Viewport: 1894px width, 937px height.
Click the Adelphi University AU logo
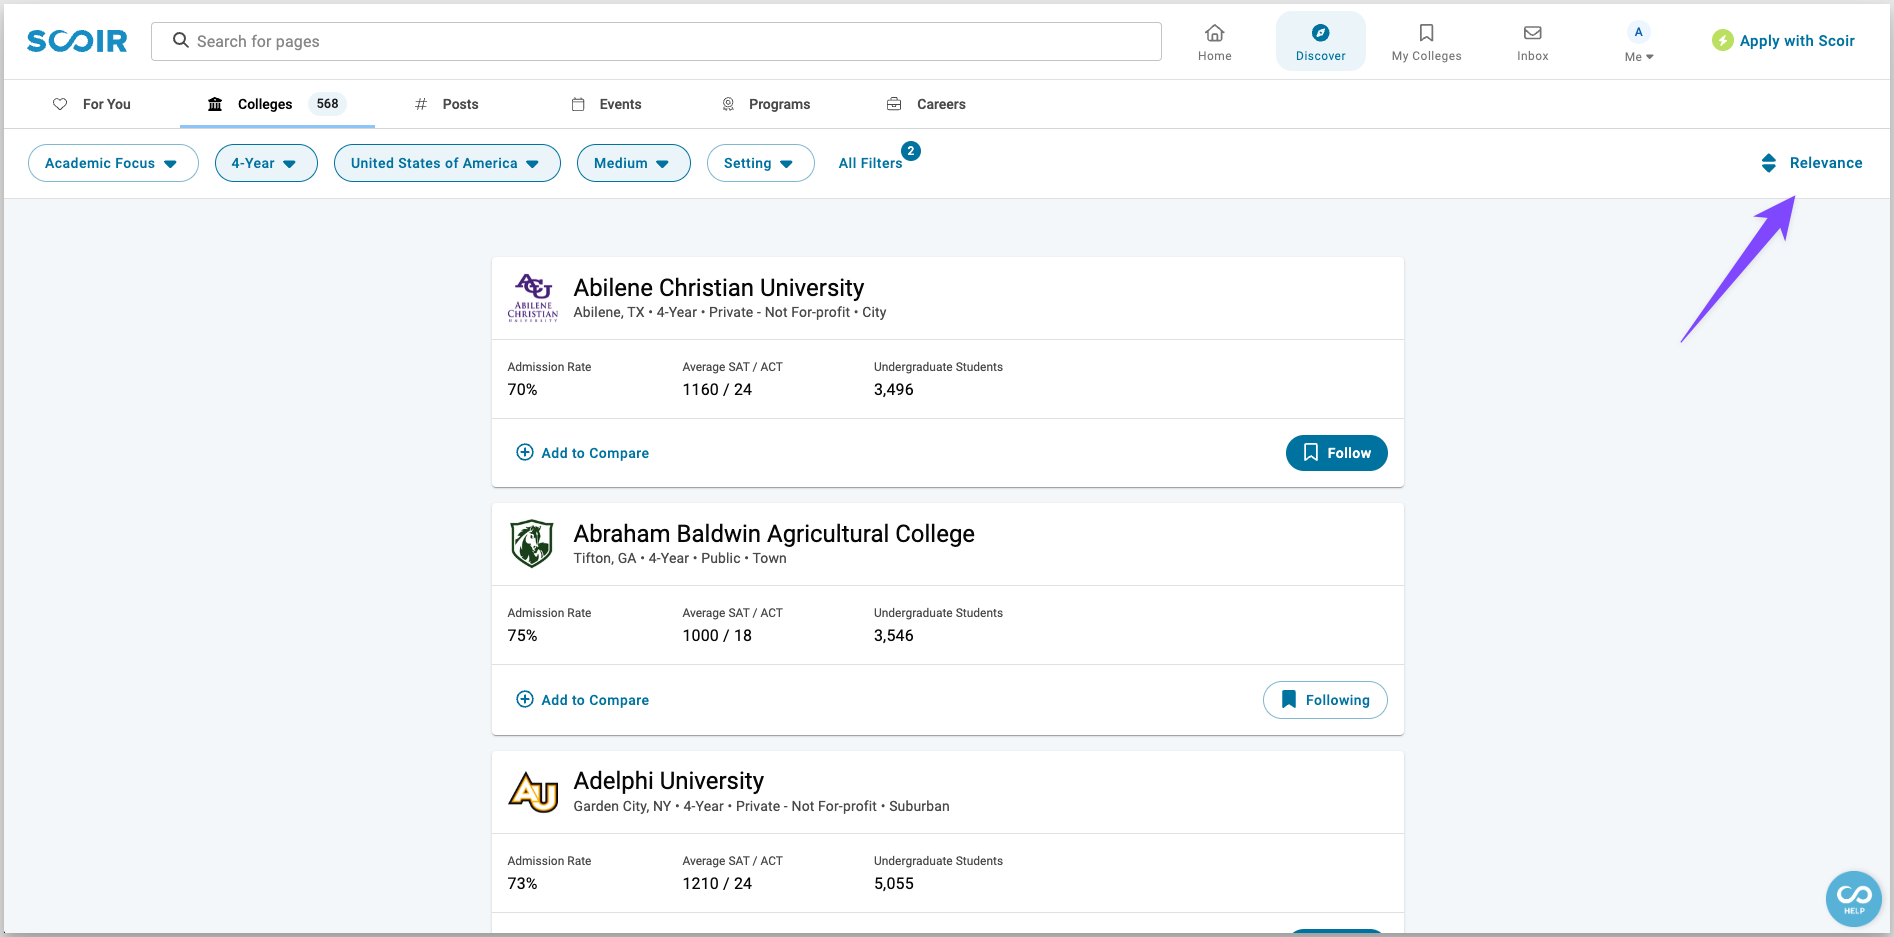533,792
